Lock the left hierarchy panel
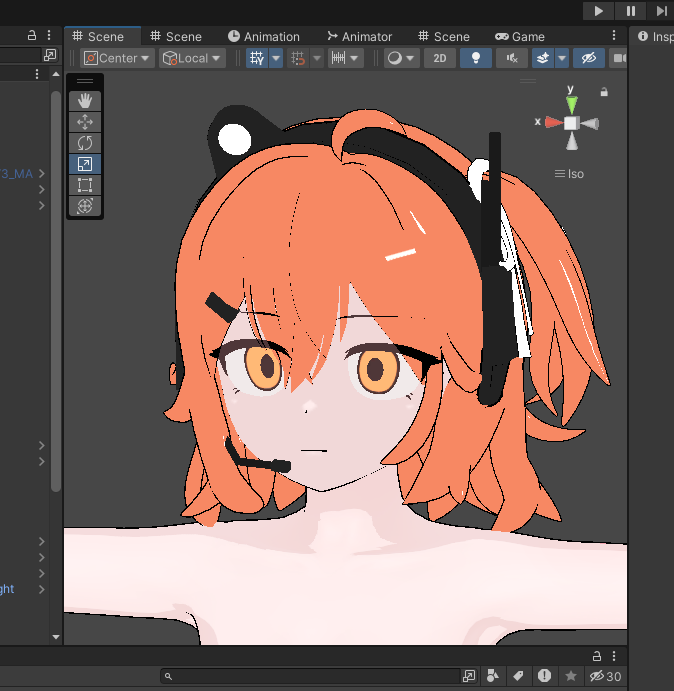Screen dimensions: 674x691 pyautogui.click(x=32, y=35)
